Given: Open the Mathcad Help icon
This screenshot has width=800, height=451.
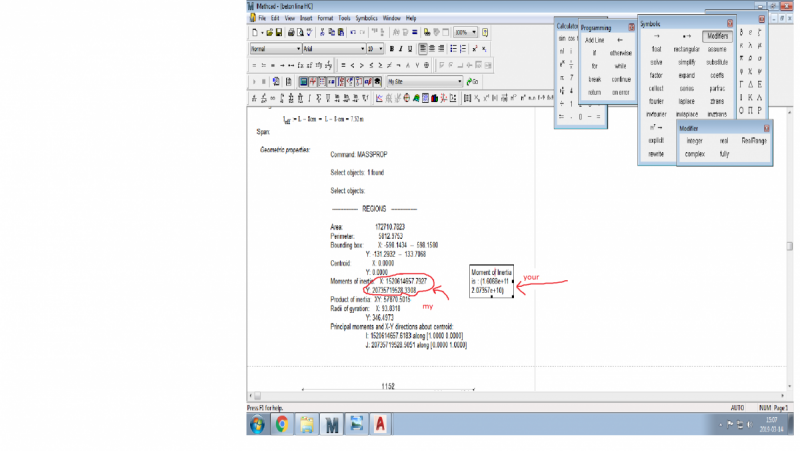Looking at the screenshot, I should 485,32.
